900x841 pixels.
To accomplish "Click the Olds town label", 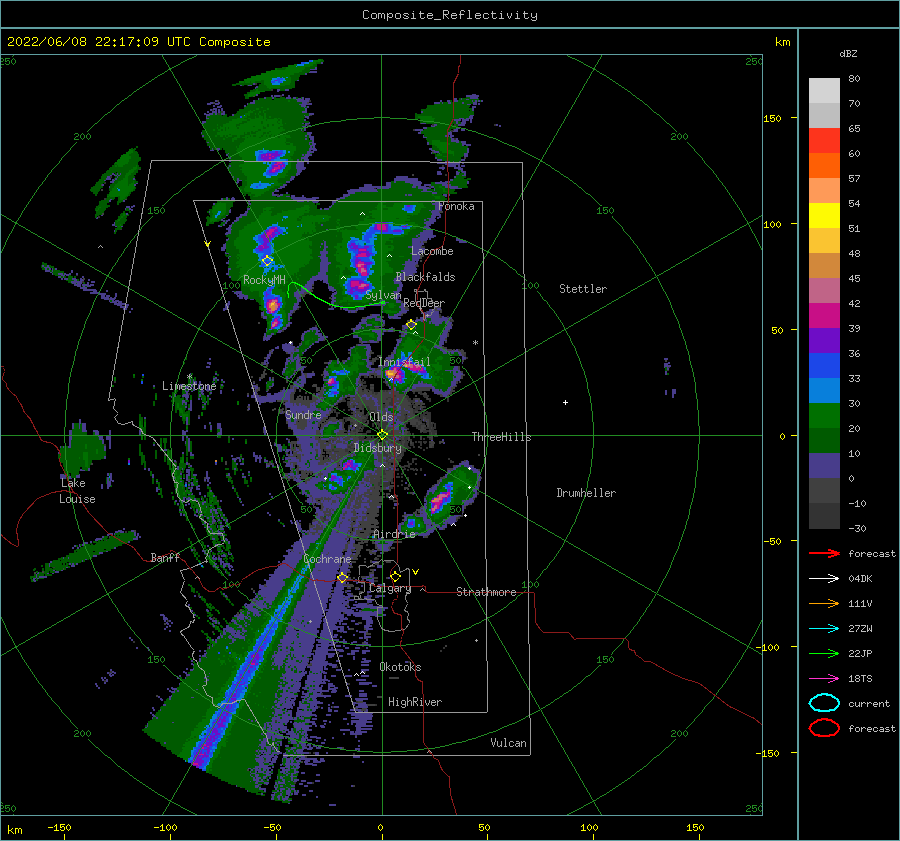I will 381,417.
